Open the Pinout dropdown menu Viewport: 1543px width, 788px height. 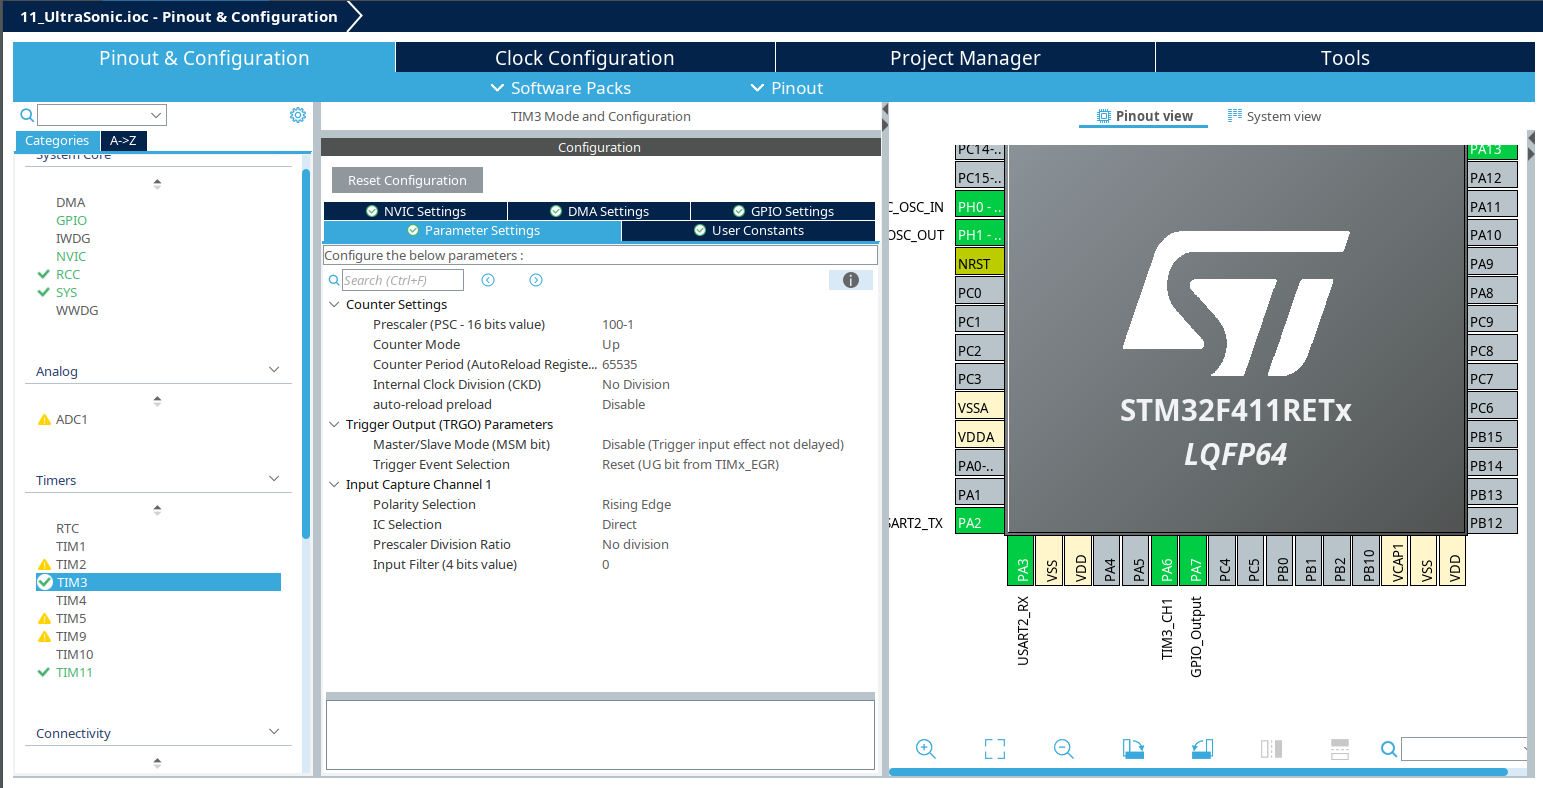(787, 88)
